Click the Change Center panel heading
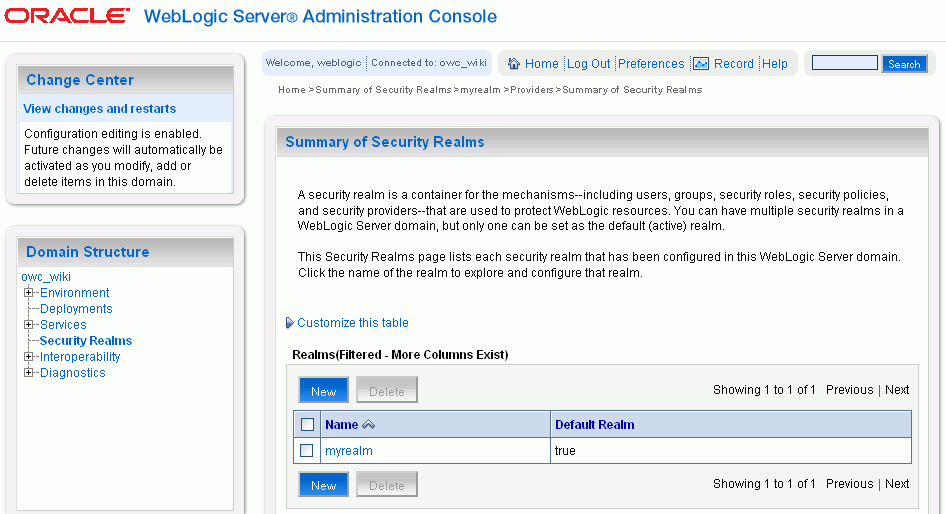This screenshot has width=946, height=514. click(x=80, y=80)
